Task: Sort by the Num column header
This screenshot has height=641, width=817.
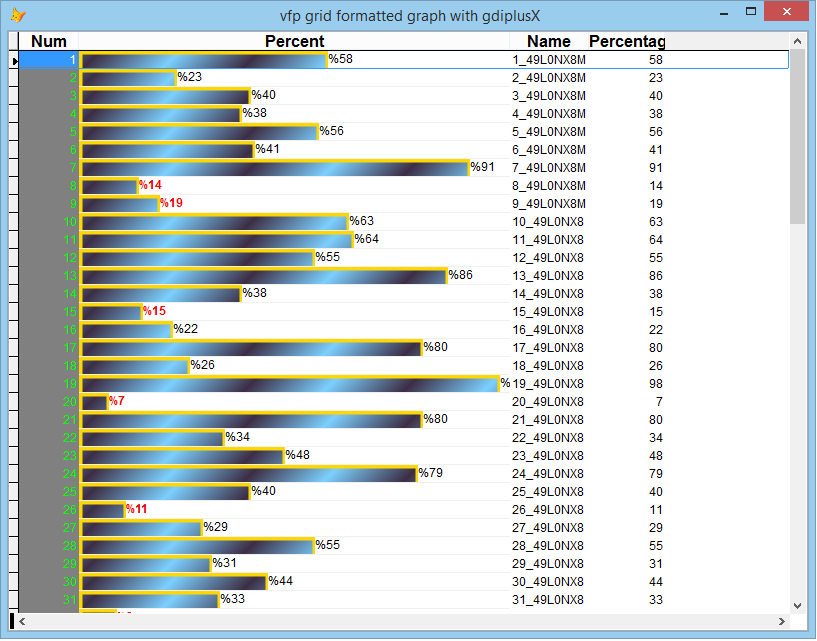Action: [48, 41]
